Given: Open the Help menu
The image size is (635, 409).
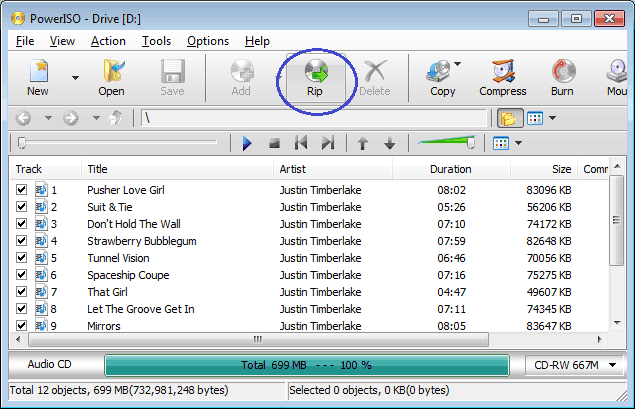Looking at the screenshot, I should pos(257,41).
